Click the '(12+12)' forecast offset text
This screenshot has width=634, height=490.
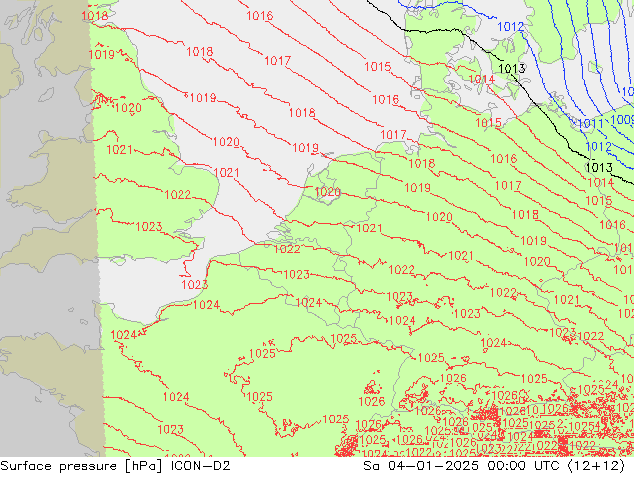tap(596, 466)
